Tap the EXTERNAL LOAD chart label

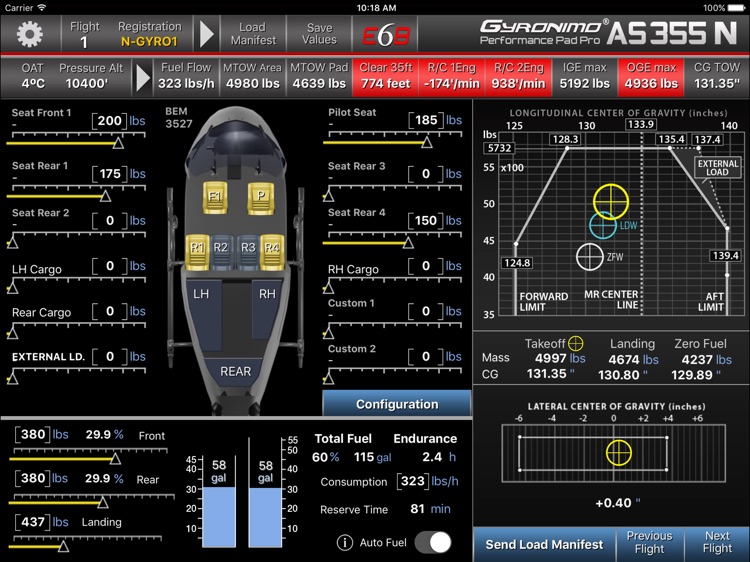coord(717,168)
